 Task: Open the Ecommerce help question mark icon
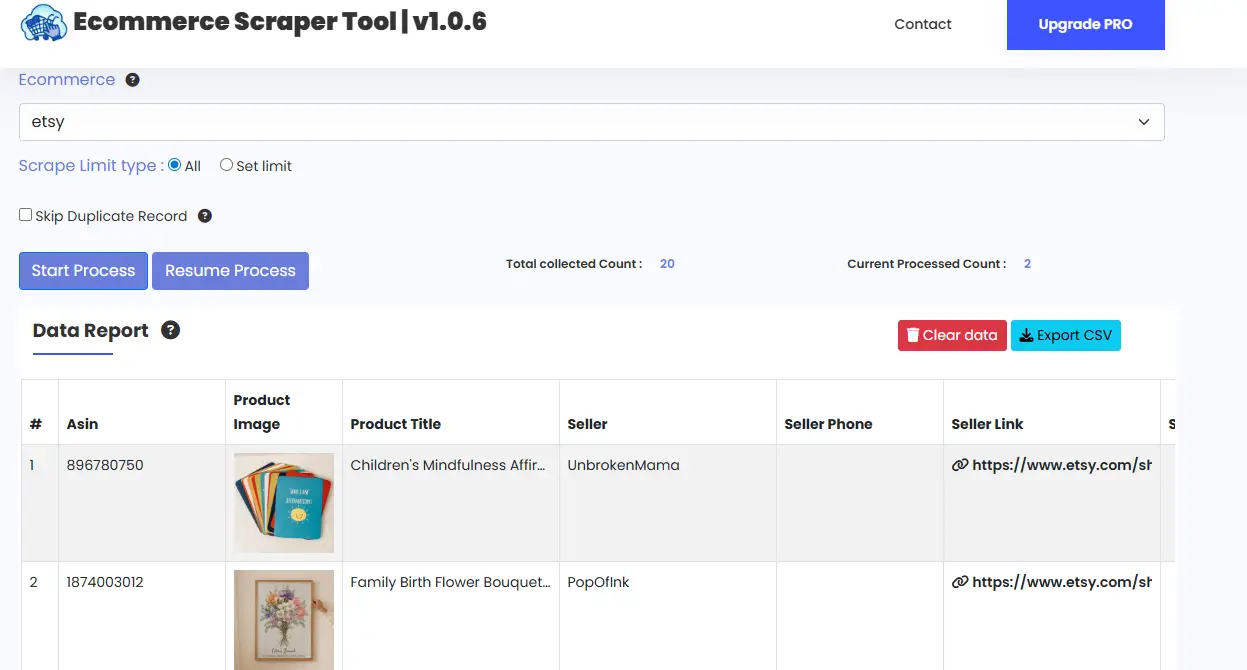(132, 79)
